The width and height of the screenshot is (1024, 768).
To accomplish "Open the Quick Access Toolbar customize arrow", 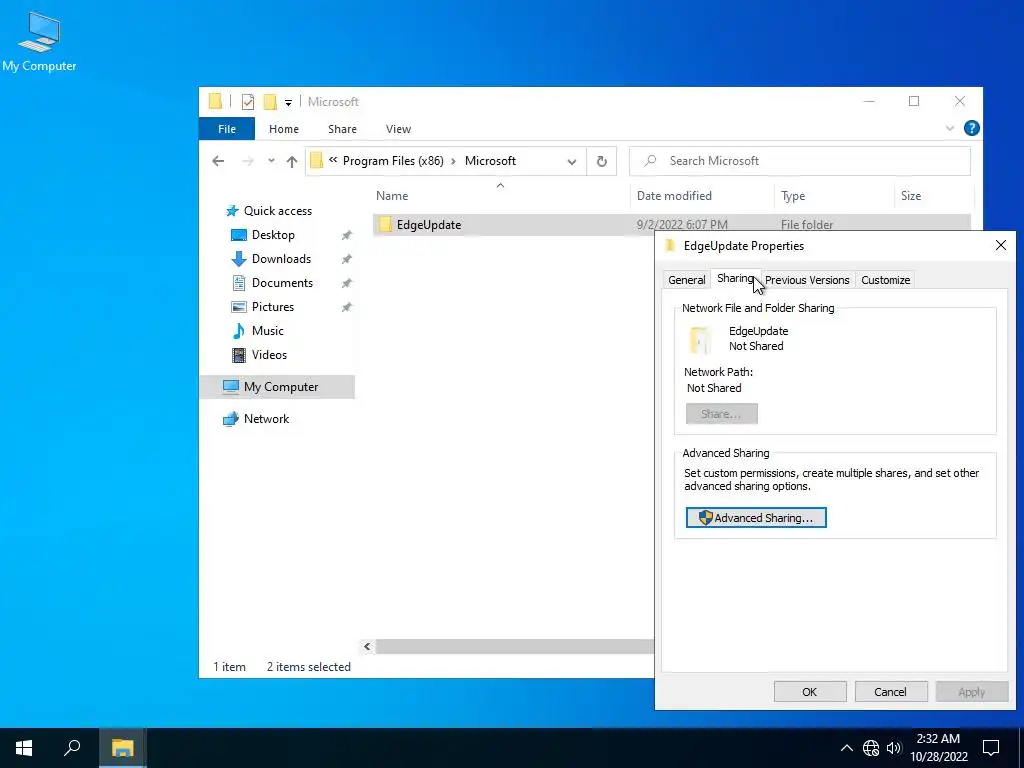I will 288,103.
